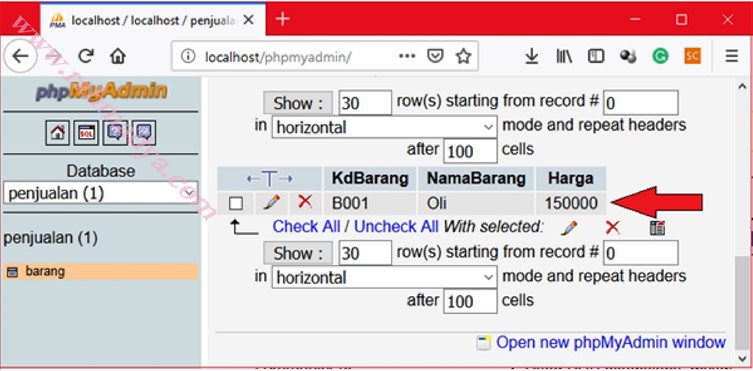The width and height of the screenshot is (753, 371).
Task: Click the Check All link
Action: 306,227
